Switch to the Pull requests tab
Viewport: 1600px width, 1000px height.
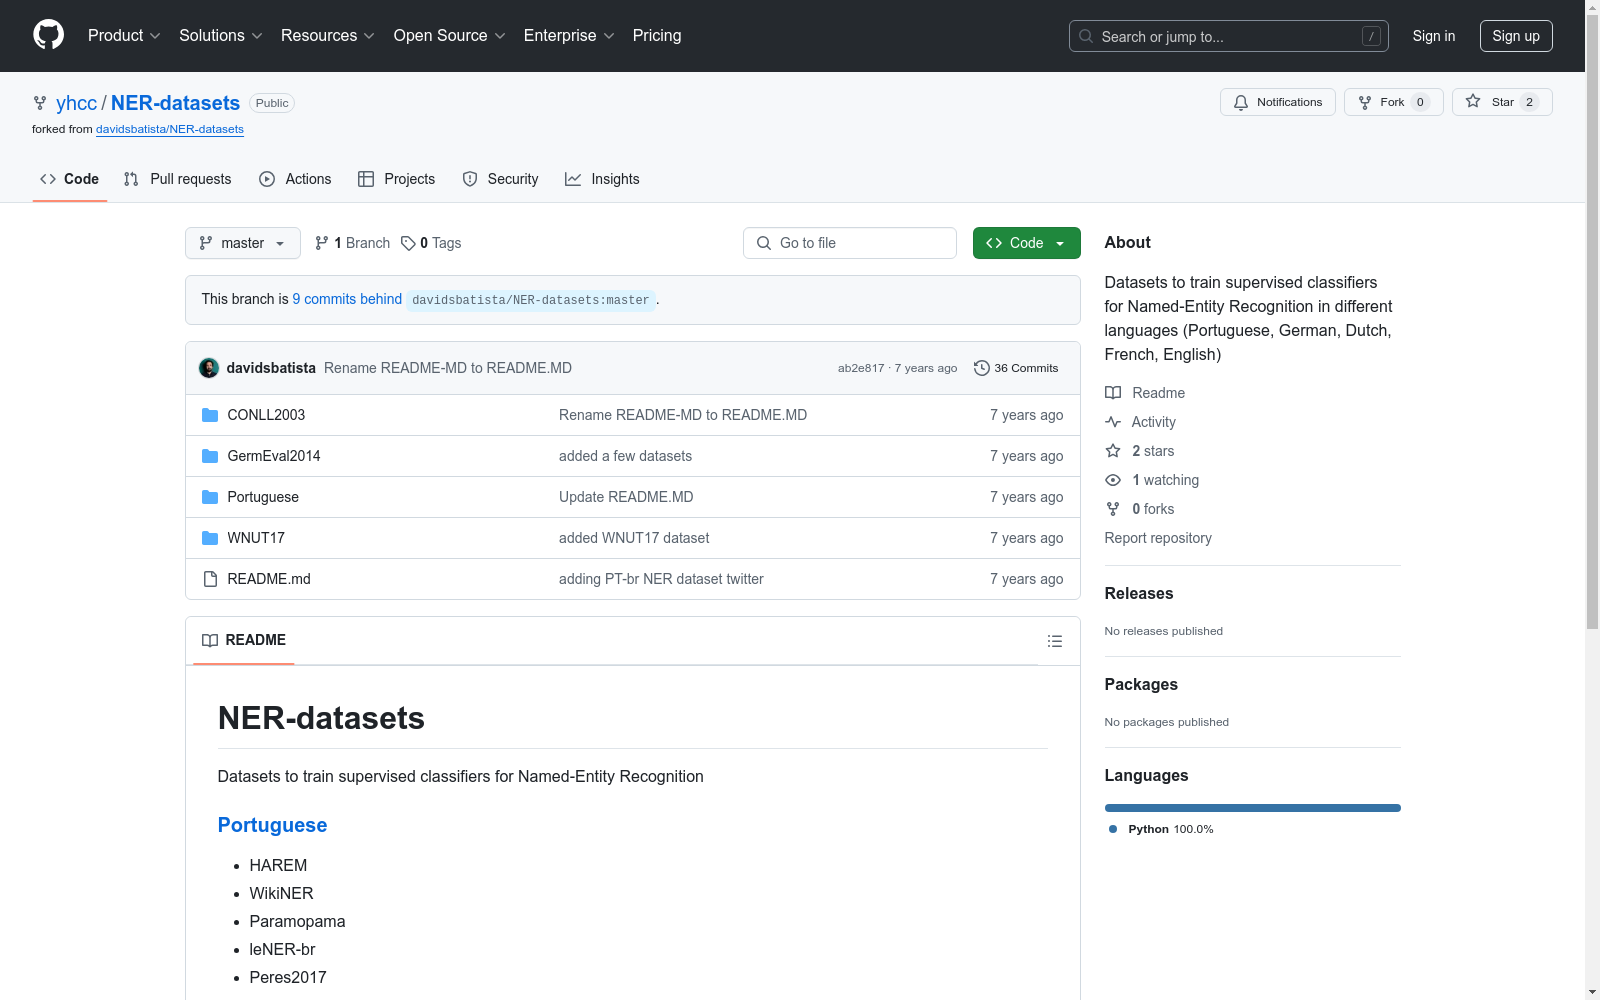(x=177, y=179)
